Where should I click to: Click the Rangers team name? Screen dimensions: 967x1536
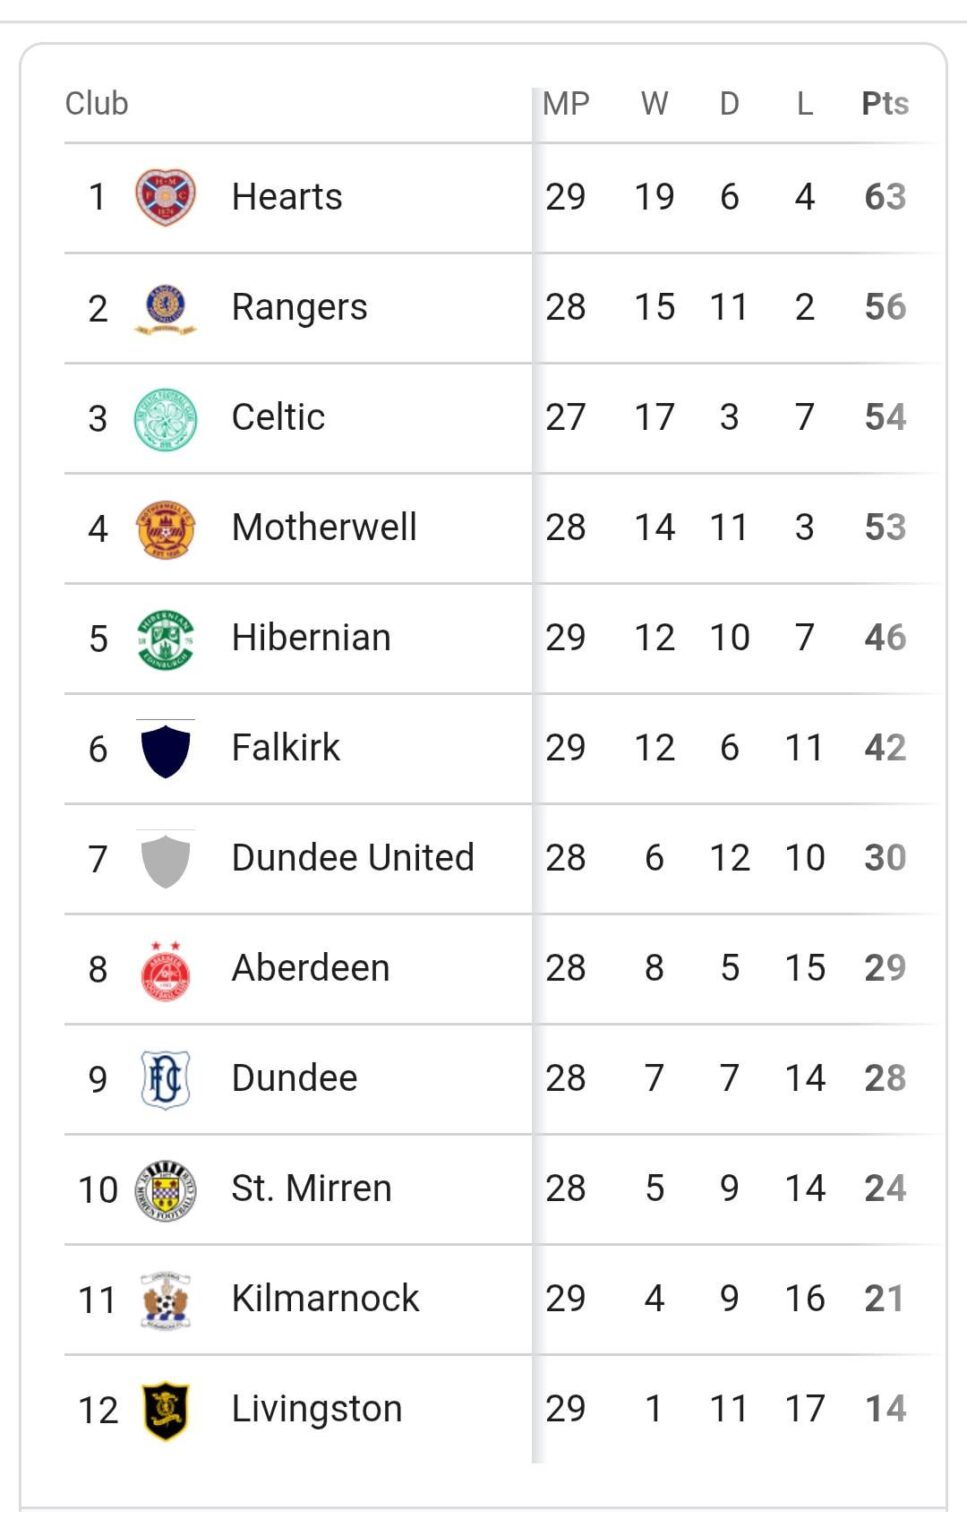pyautogui.click(x=298, y=306)
